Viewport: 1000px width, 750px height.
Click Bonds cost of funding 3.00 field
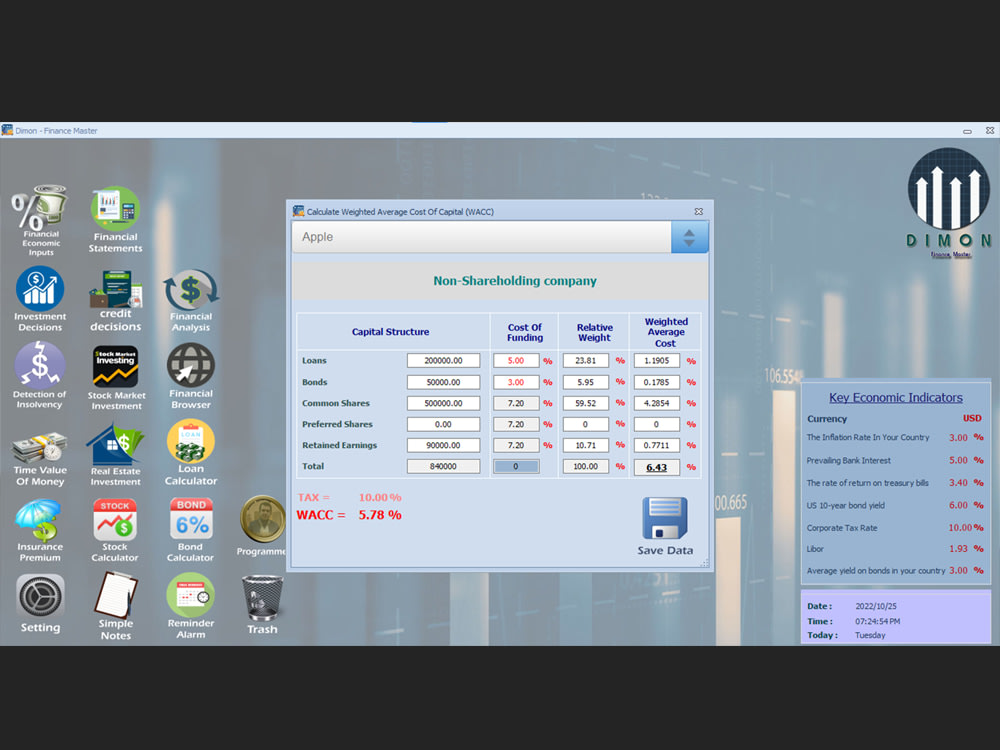click(516, 382)
